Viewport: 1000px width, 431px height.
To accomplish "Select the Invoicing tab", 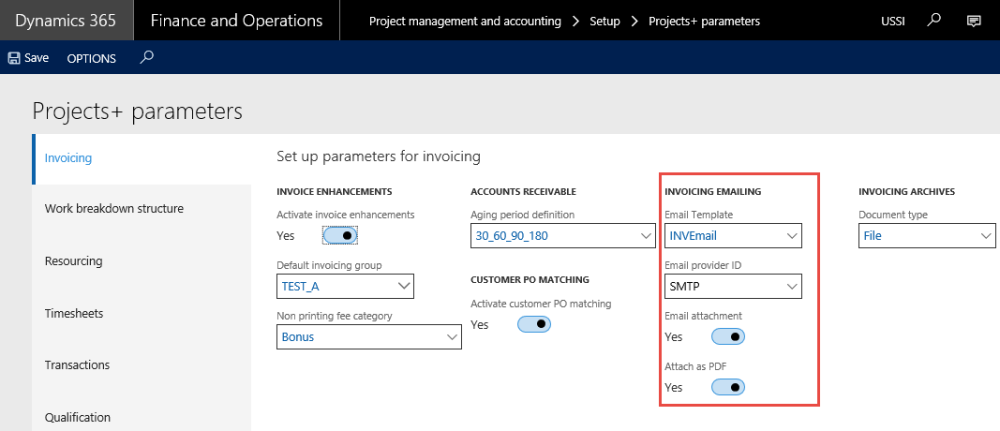I will [142, 158].
